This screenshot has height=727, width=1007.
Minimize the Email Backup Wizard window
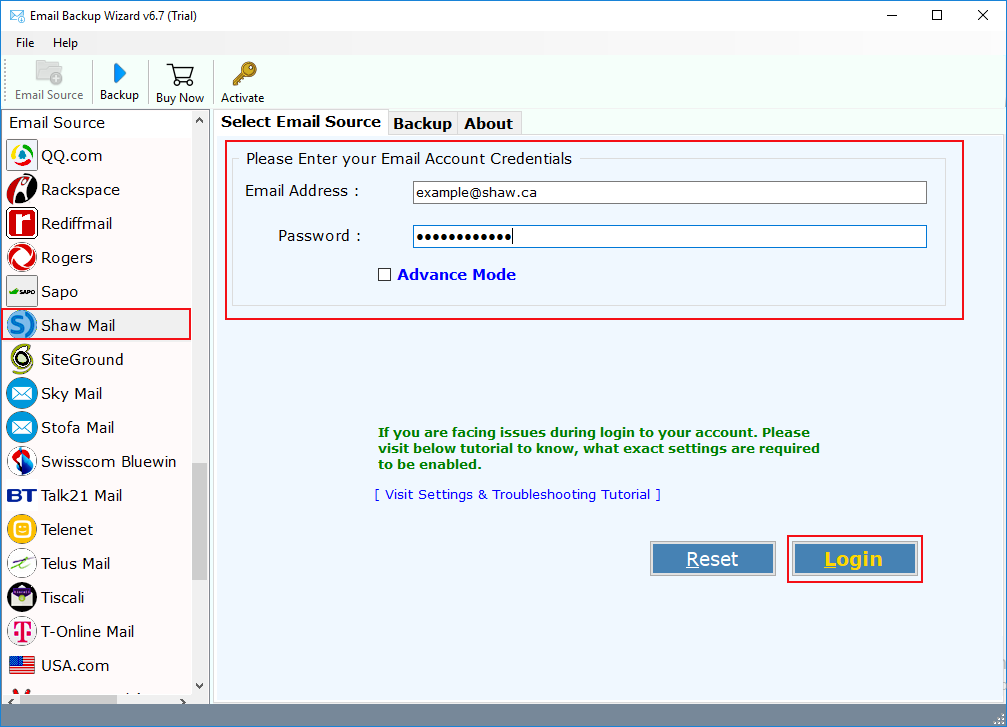pos(892,15)
